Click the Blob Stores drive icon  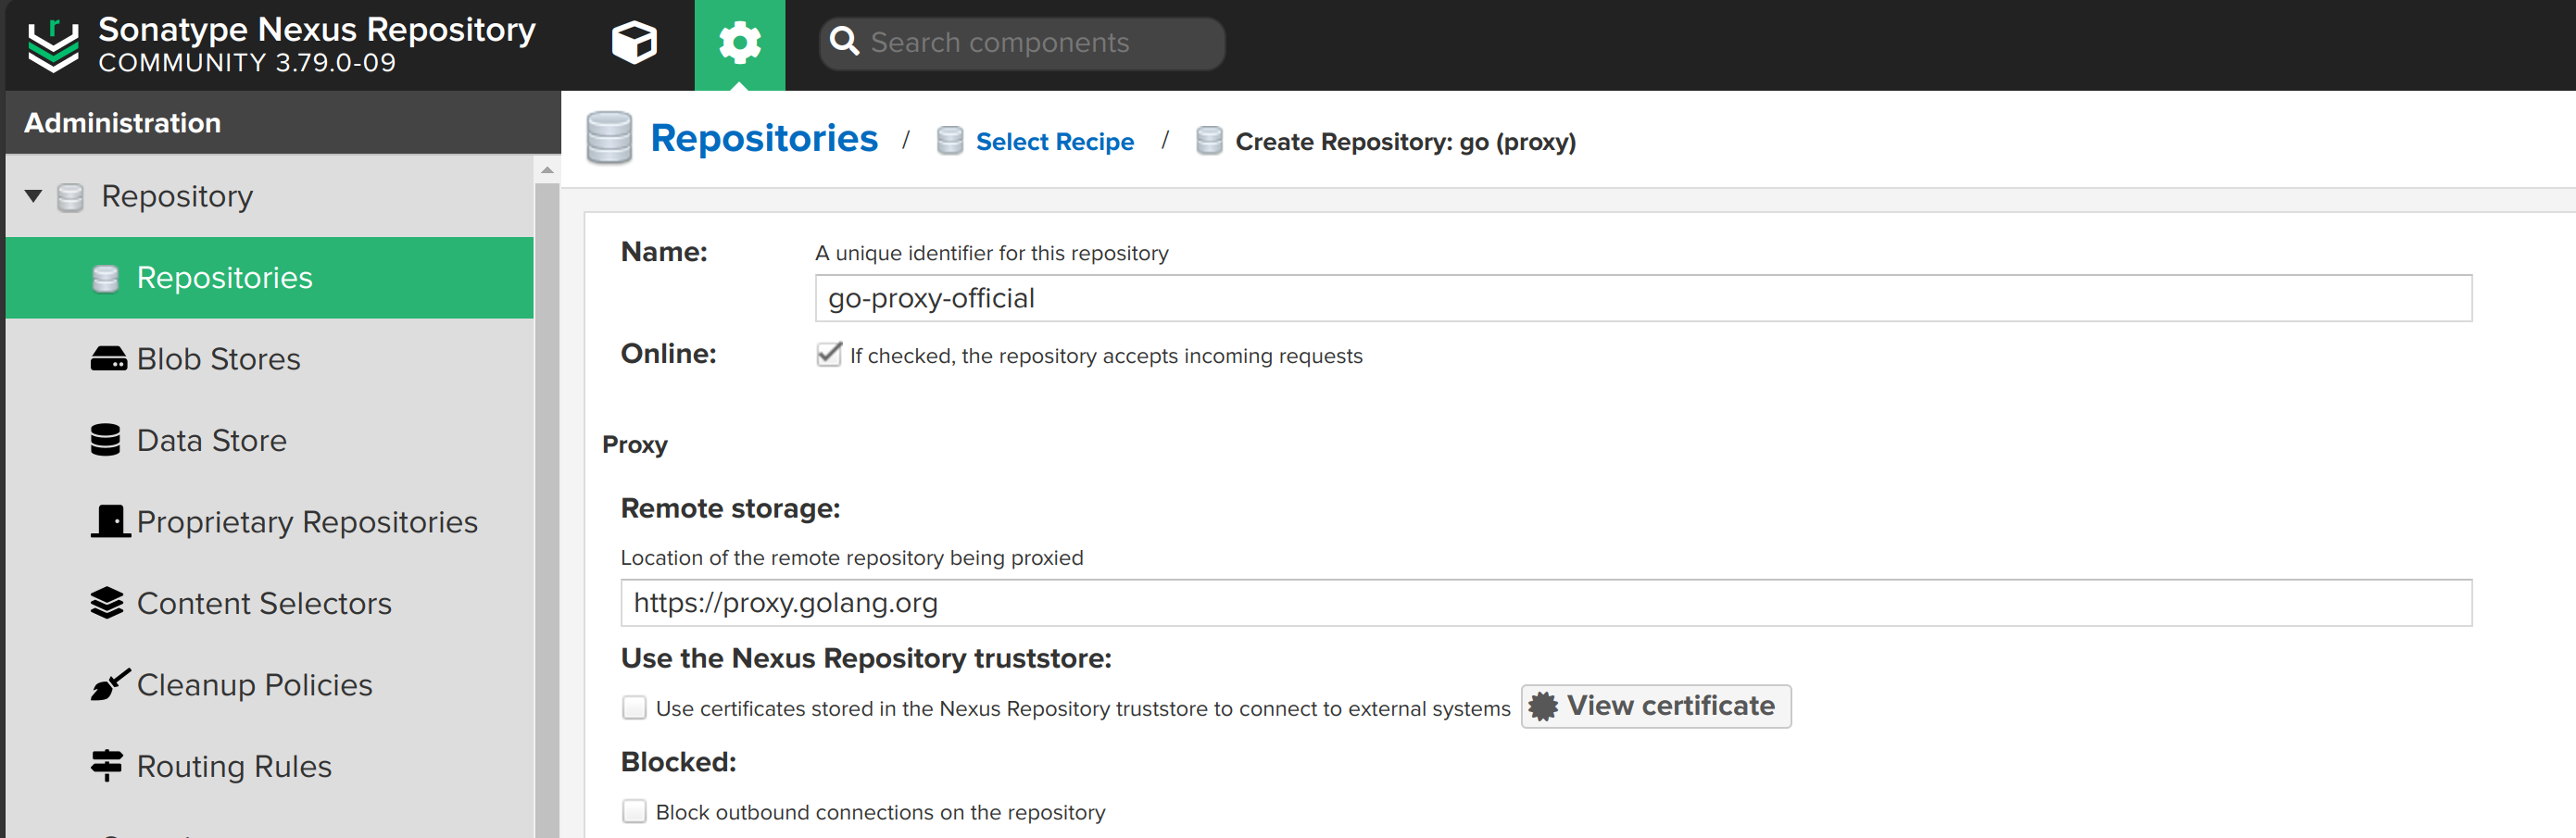tap(108, 359)
